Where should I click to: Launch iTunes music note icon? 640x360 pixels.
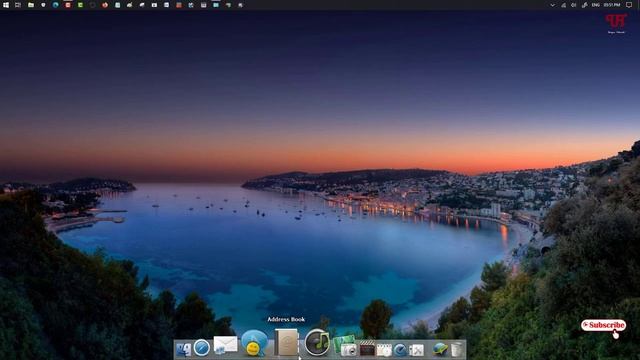click(317, 342)
